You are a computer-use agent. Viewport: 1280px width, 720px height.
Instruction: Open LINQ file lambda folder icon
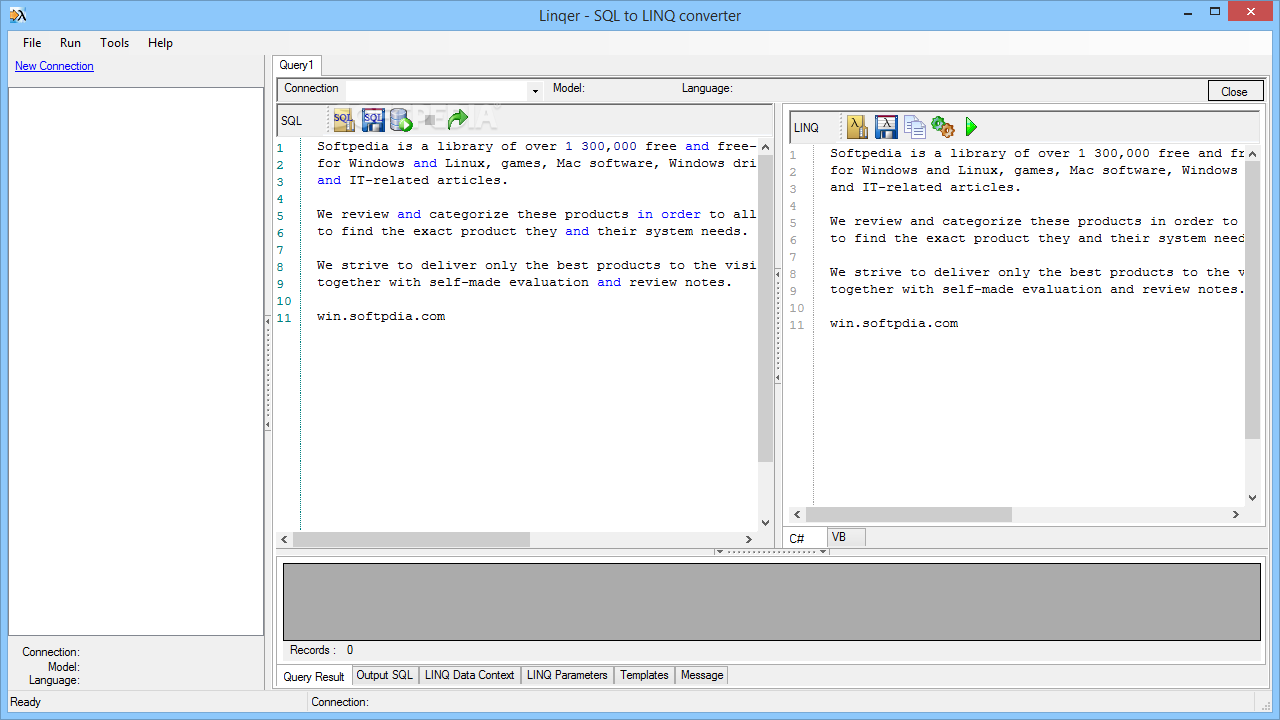coord(858,127)
